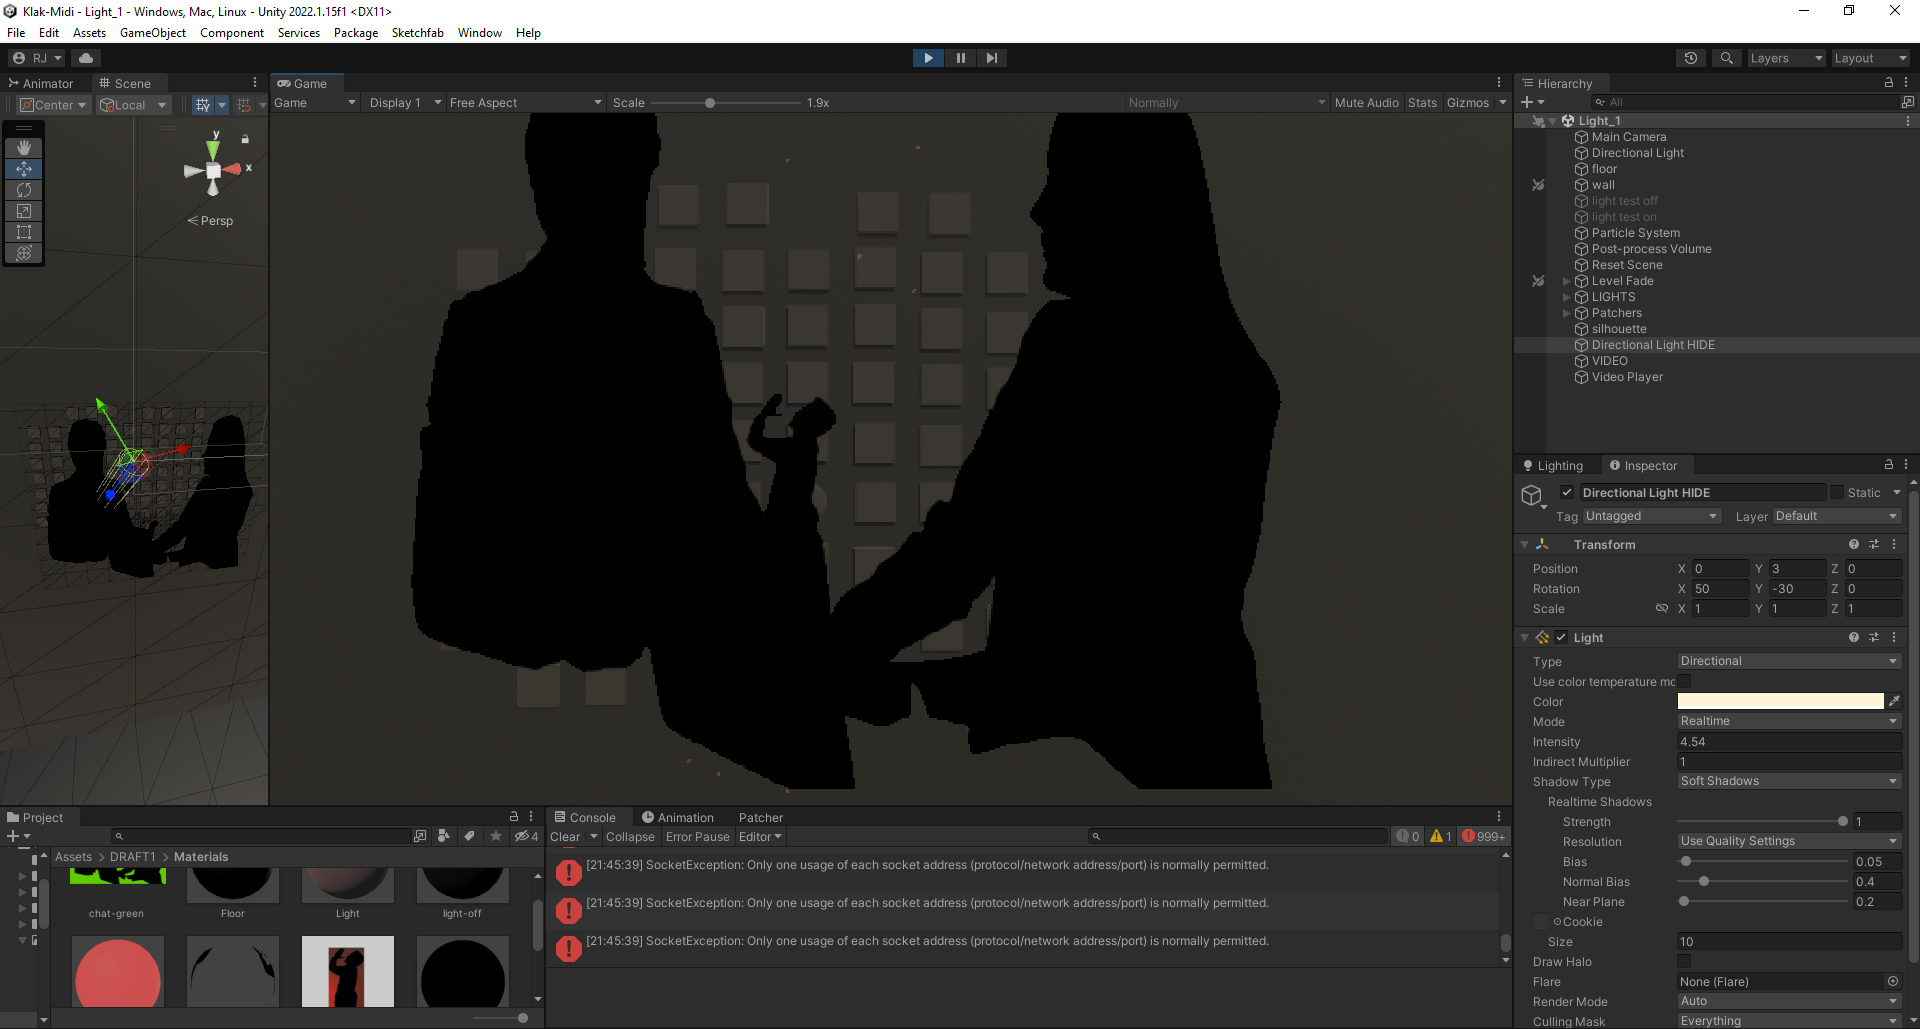Pick light color with eyedropper icon

point(1894,701)
